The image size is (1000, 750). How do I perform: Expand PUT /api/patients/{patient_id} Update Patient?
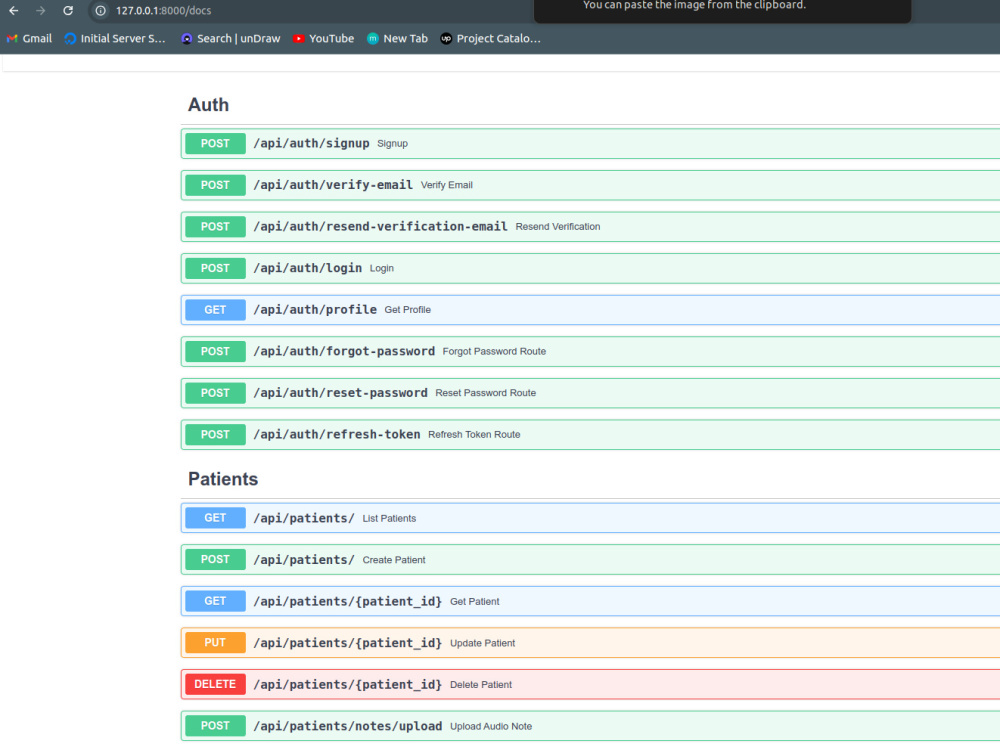[x=591, y=642]
